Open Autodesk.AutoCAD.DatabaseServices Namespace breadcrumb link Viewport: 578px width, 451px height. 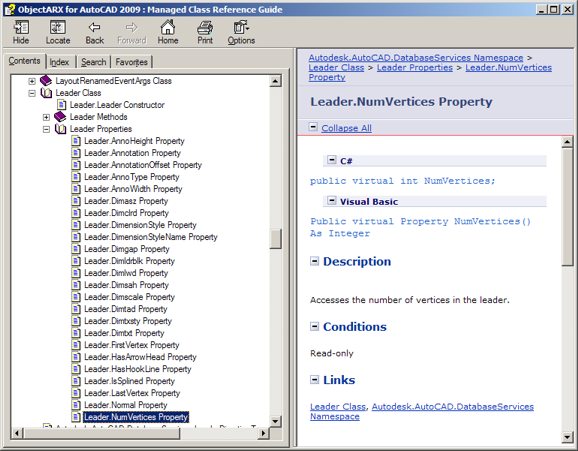416,58
